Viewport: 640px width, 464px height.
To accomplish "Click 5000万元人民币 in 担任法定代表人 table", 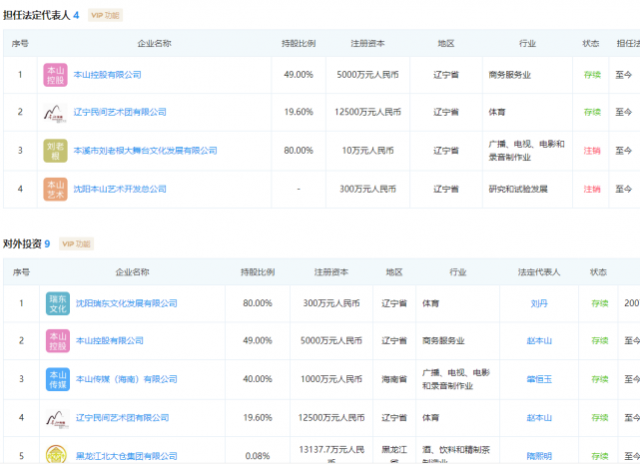I will tap(367, 75).
